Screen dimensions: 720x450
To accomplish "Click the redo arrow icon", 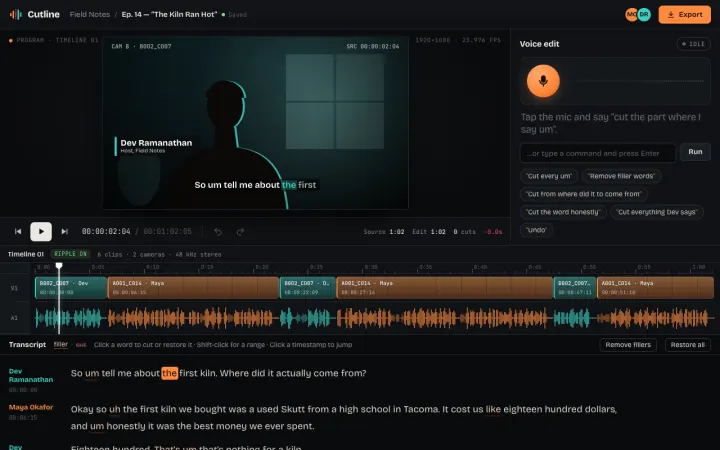I will (240, 232).
